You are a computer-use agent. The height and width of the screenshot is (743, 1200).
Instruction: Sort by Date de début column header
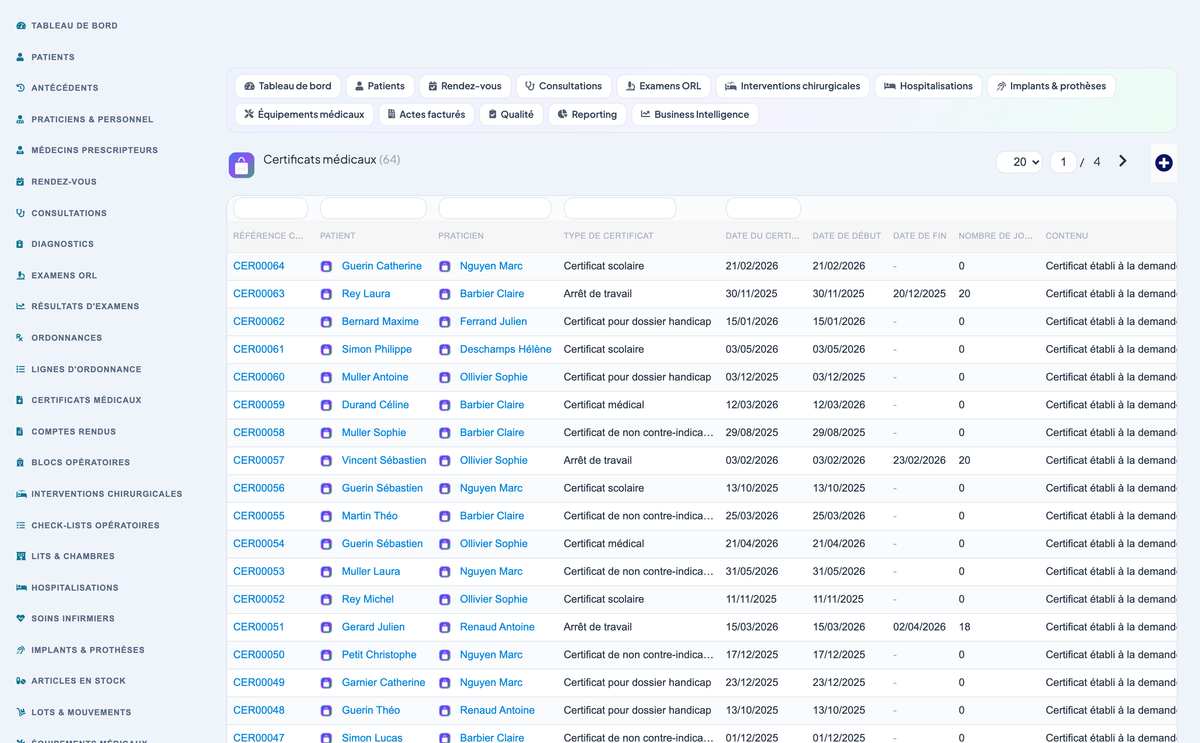coord(847,236)
